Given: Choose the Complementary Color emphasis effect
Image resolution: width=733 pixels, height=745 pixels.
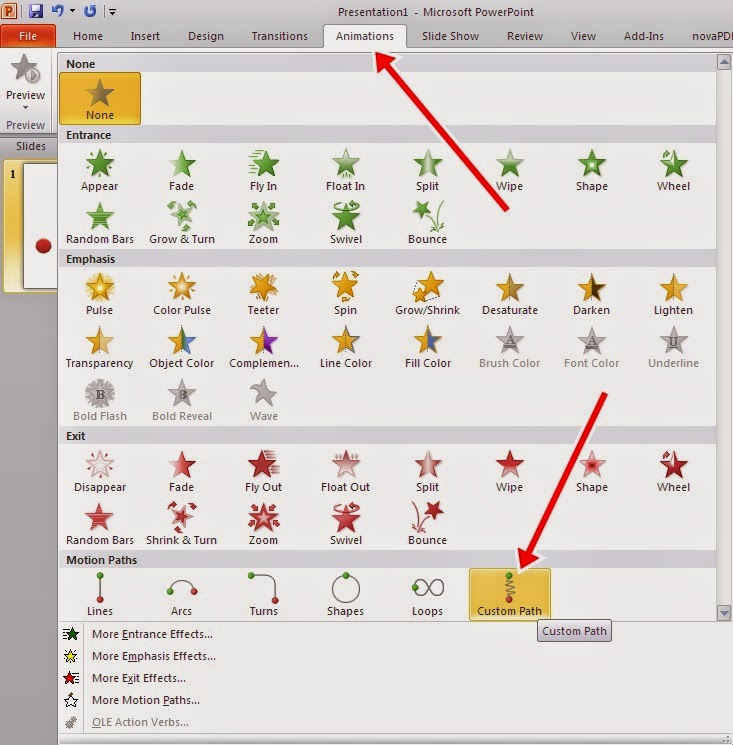Looking at the screenshot, I should pos(263,347).
